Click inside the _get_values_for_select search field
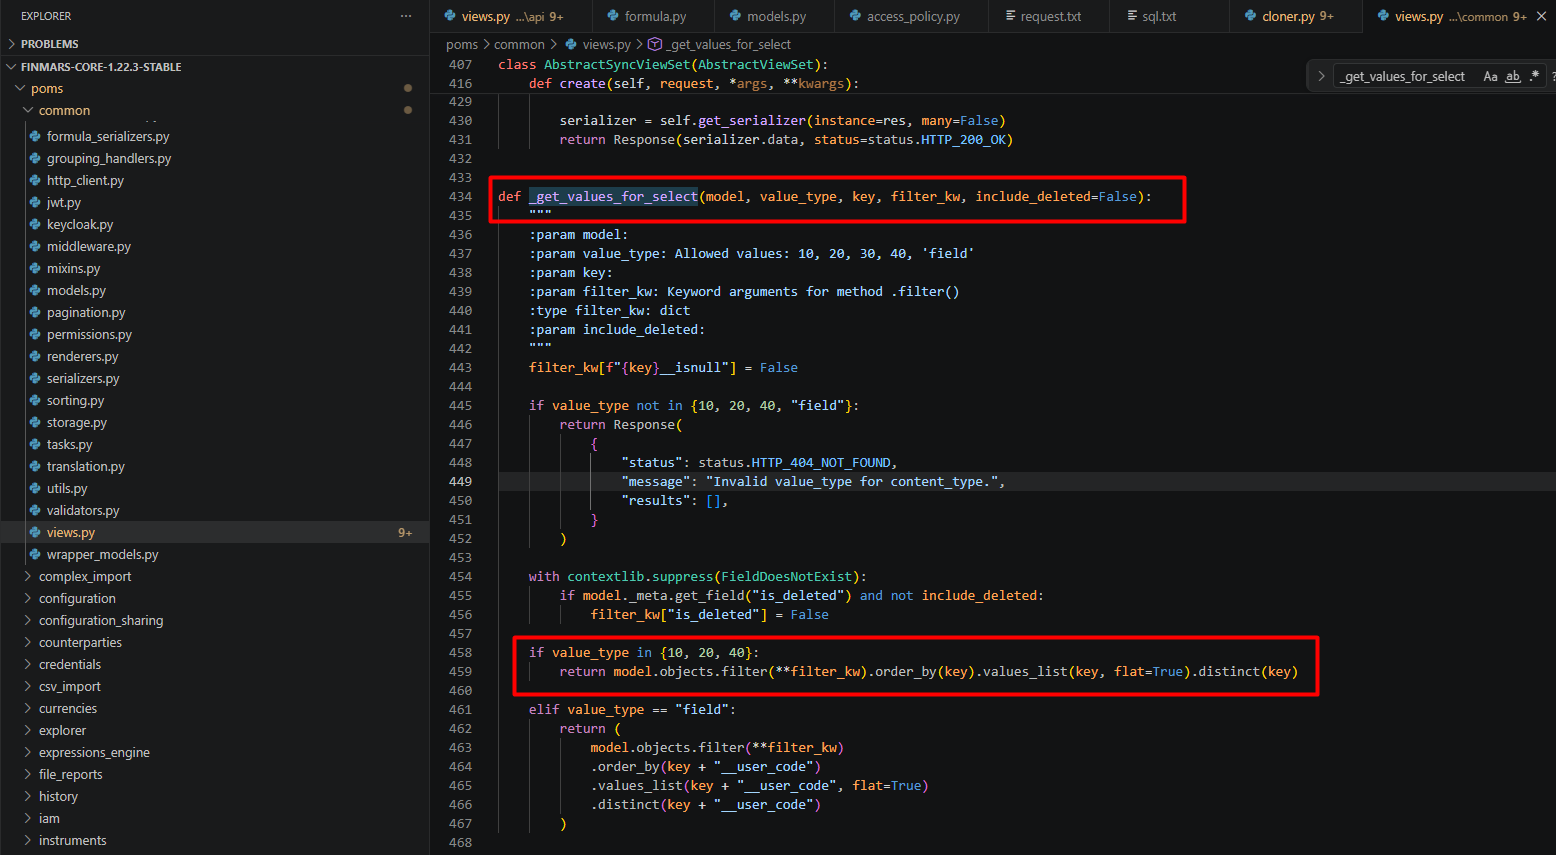Image resolution: width=1556 pixels, height=855 pixels. 1403,75
